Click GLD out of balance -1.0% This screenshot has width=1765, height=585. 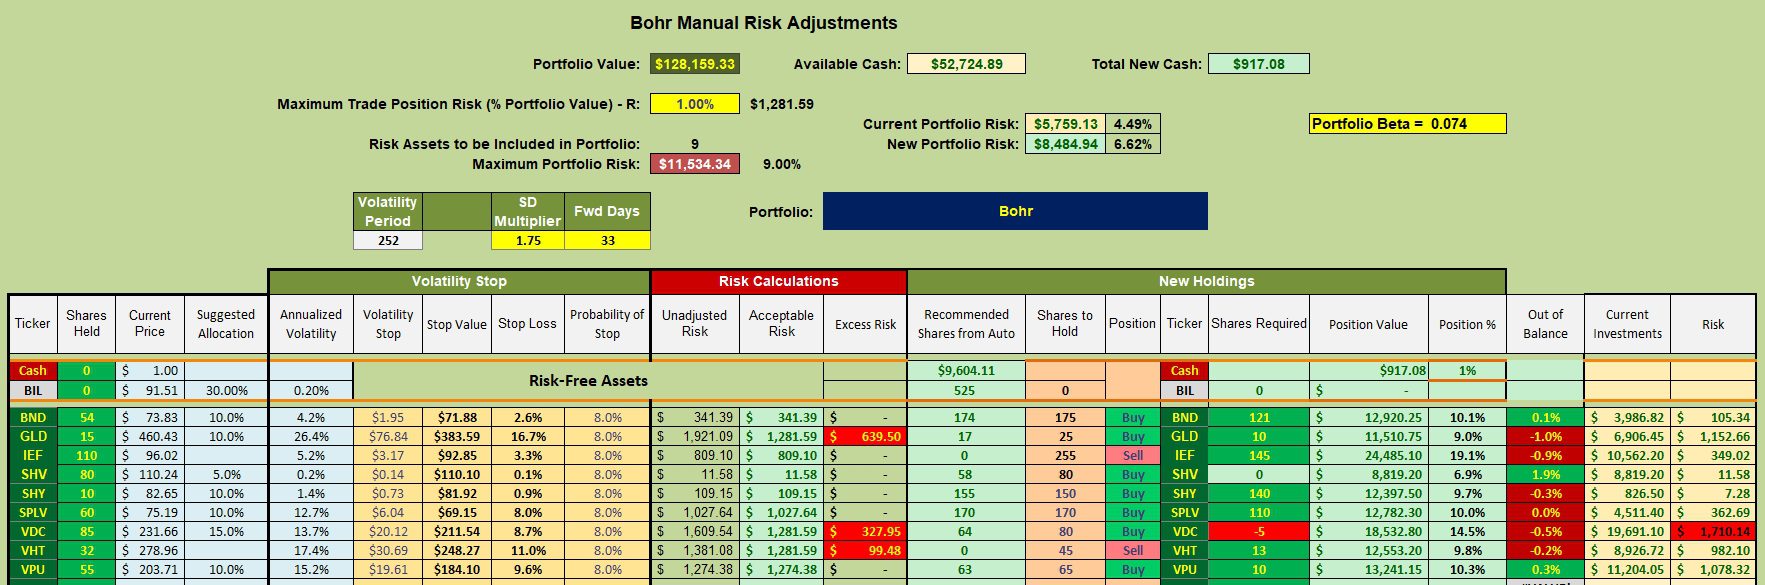[x=1545, y=436]
